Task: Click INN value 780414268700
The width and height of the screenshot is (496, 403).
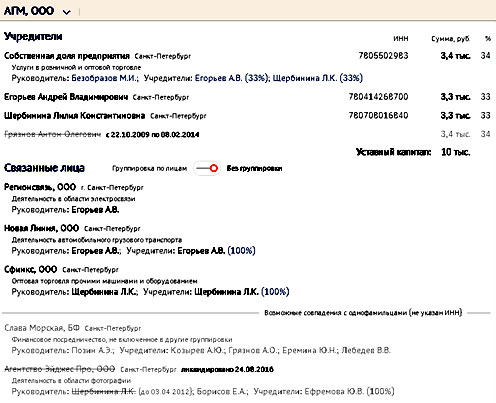Action: tap(378, 97)
